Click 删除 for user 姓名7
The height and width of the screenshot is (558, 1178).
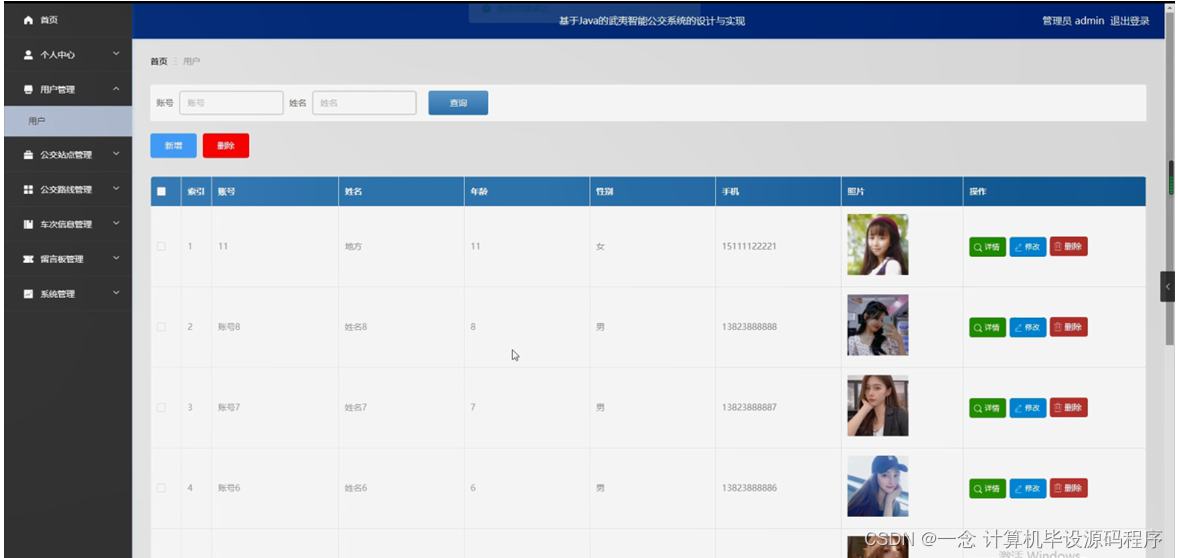1068,408
